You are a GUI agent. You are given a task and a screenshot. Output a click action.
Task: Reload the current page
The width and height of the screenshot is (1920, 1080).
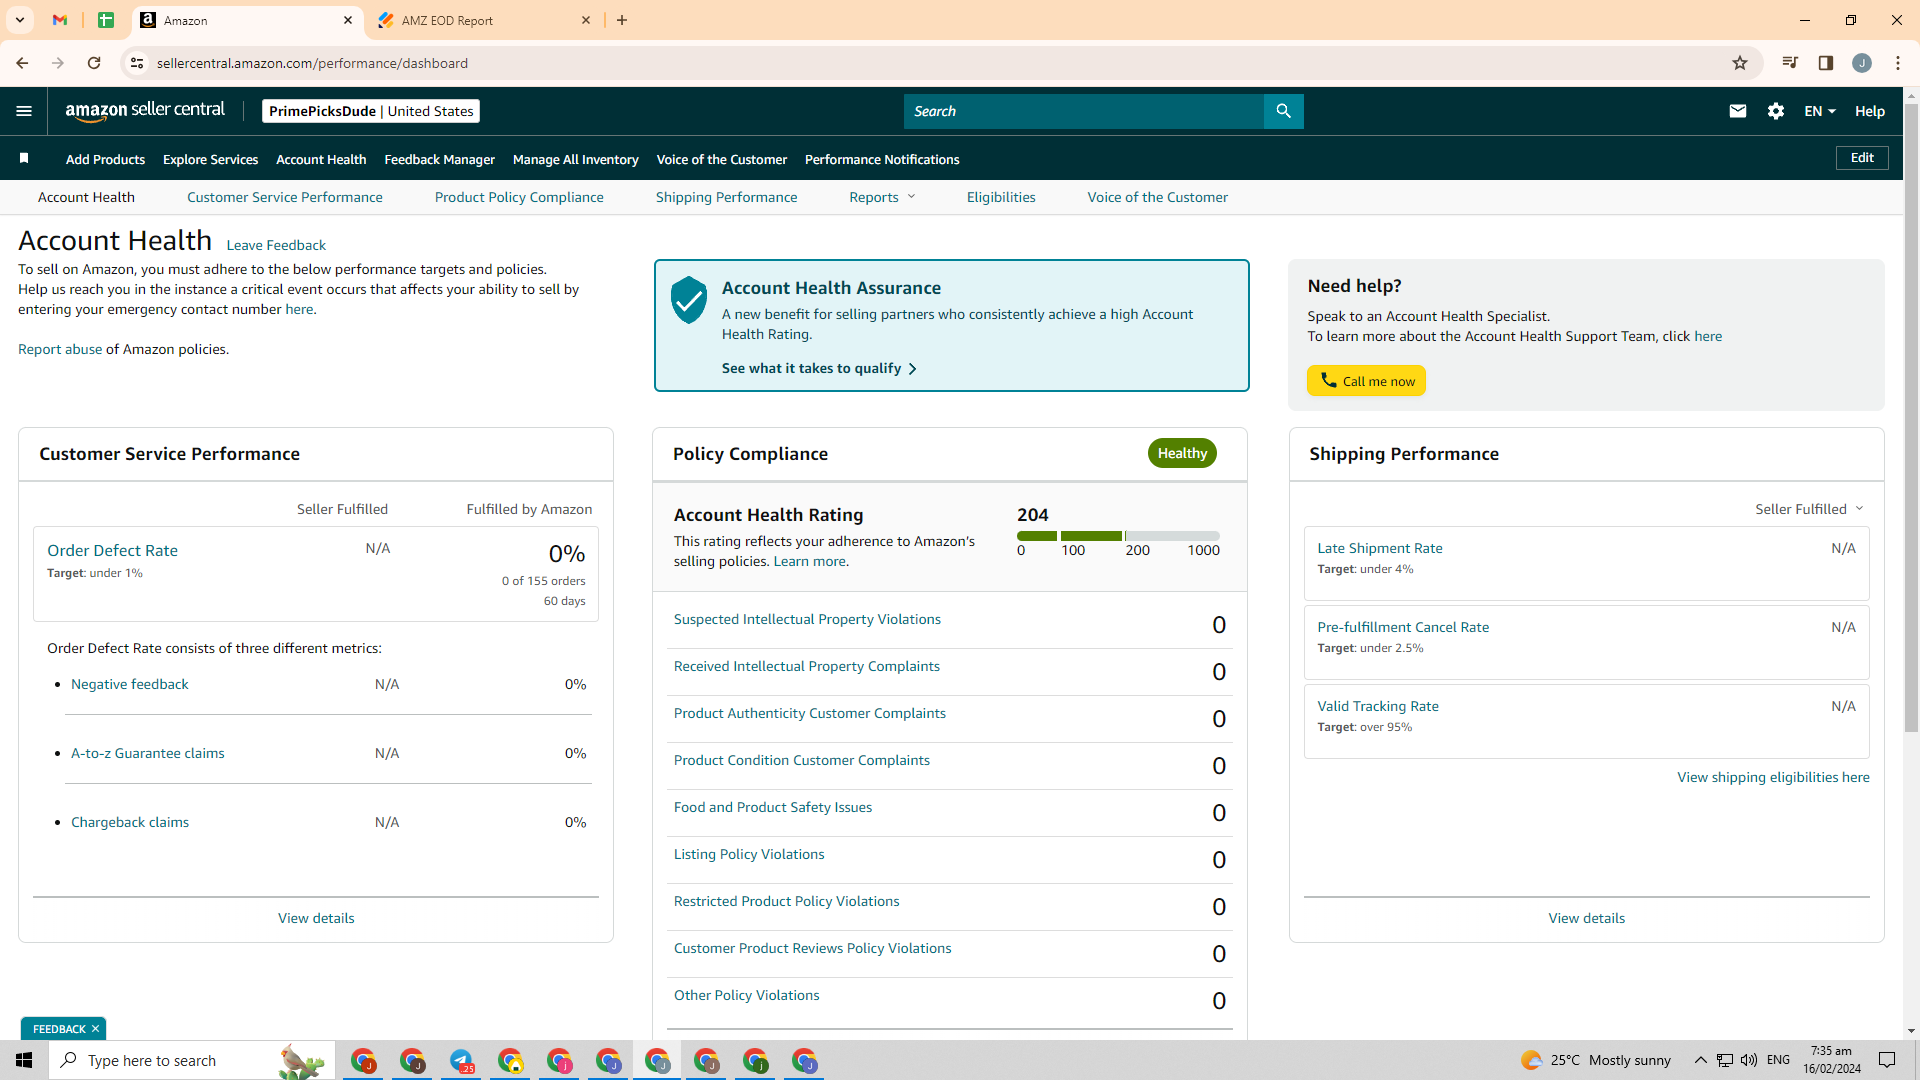point(94,63)
